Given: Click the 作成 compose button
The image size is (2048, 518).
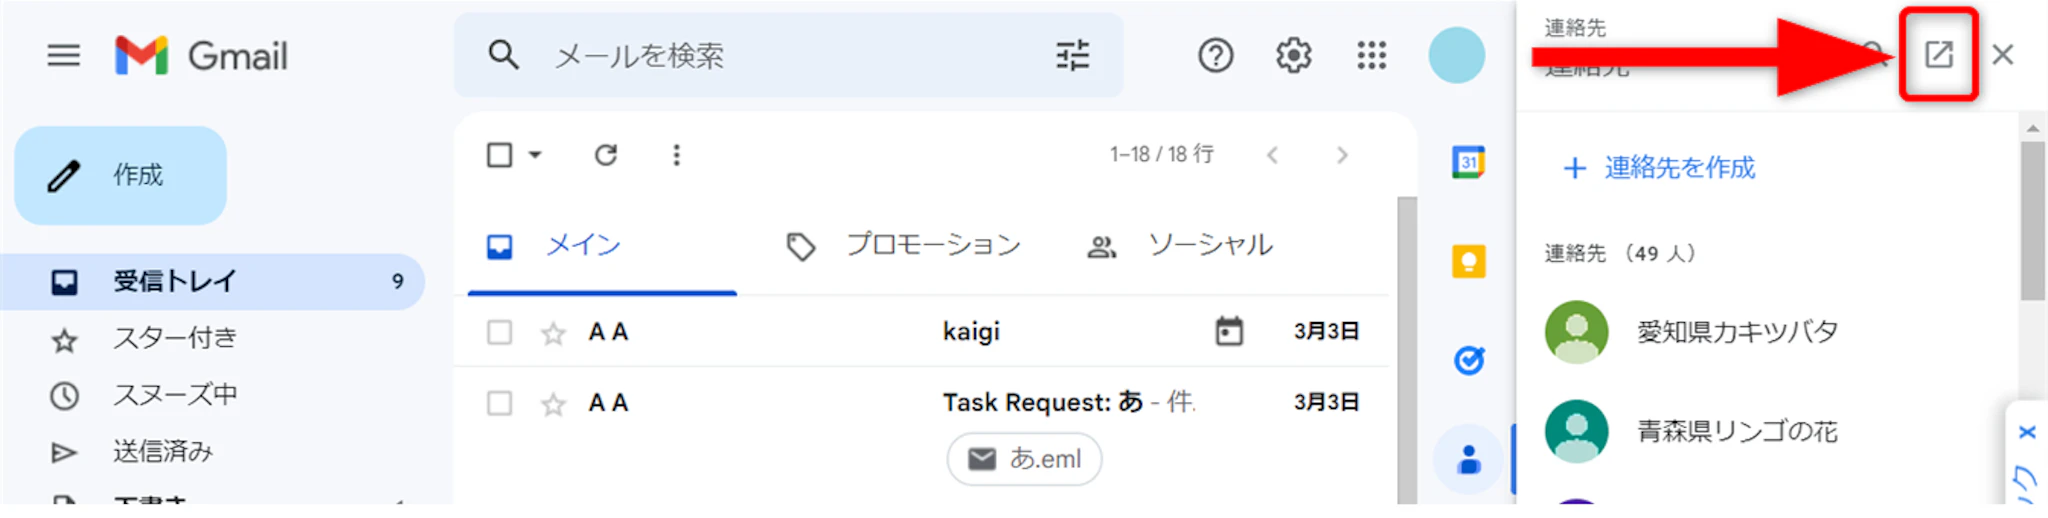Looking at the screenshot, I should [121, 175].
